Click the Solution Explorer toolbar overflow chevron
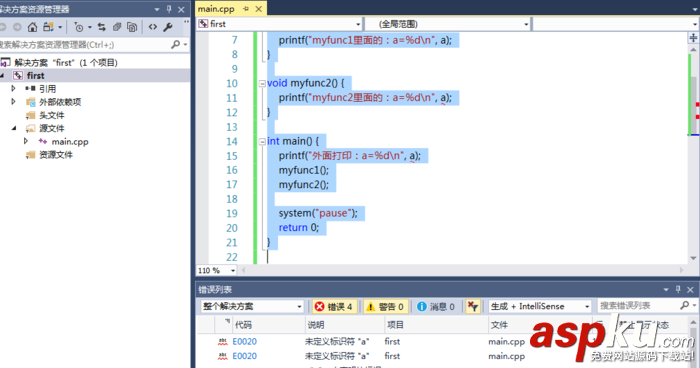 187,22
